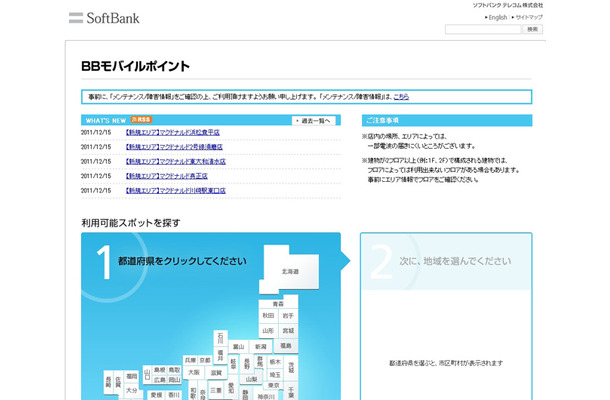Image resolution: width=610 pixels, height=400 pixels.
Task: Choose 京都 on the map
Action: coord(205,360)
